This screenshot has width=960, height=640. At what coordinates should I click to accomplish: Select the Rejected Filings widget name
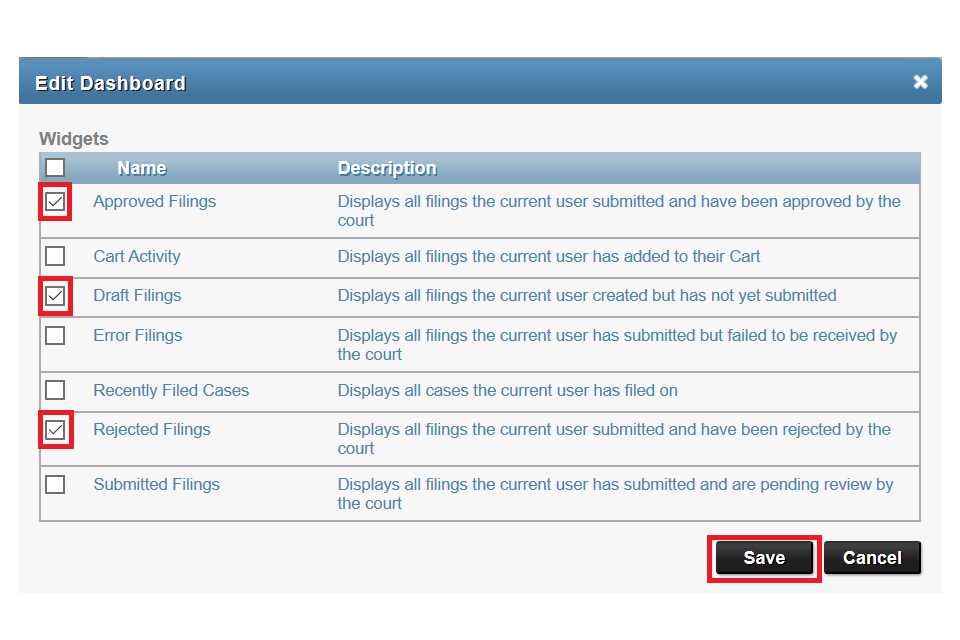(152, 430)
